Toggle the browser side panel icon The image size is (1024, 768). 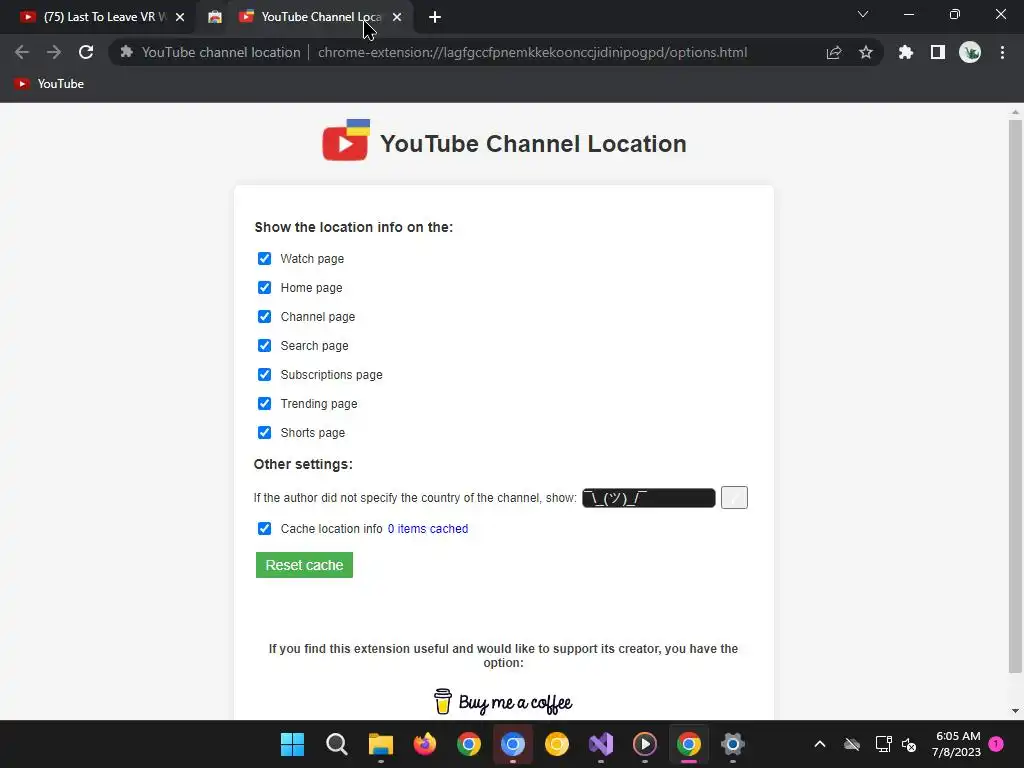938,52
